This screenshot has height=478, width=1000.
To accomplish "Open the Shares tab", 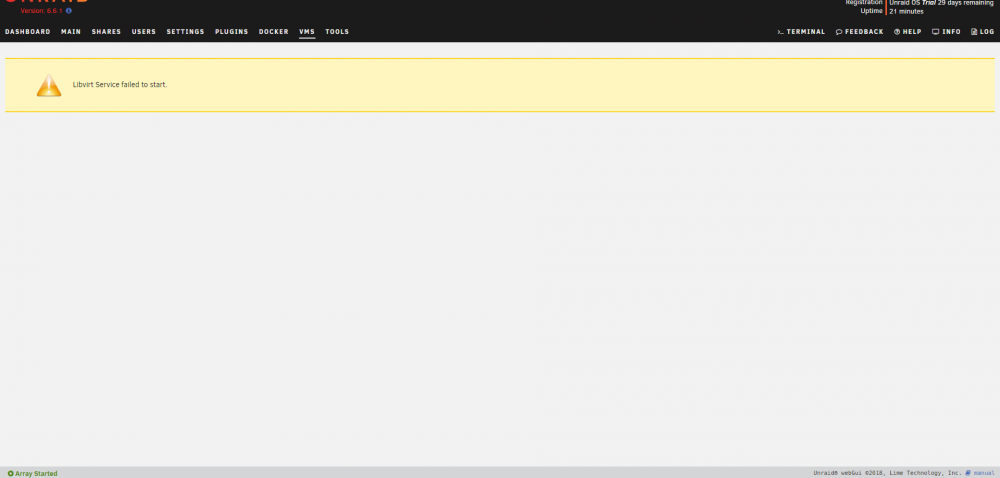I will [106, 32].
